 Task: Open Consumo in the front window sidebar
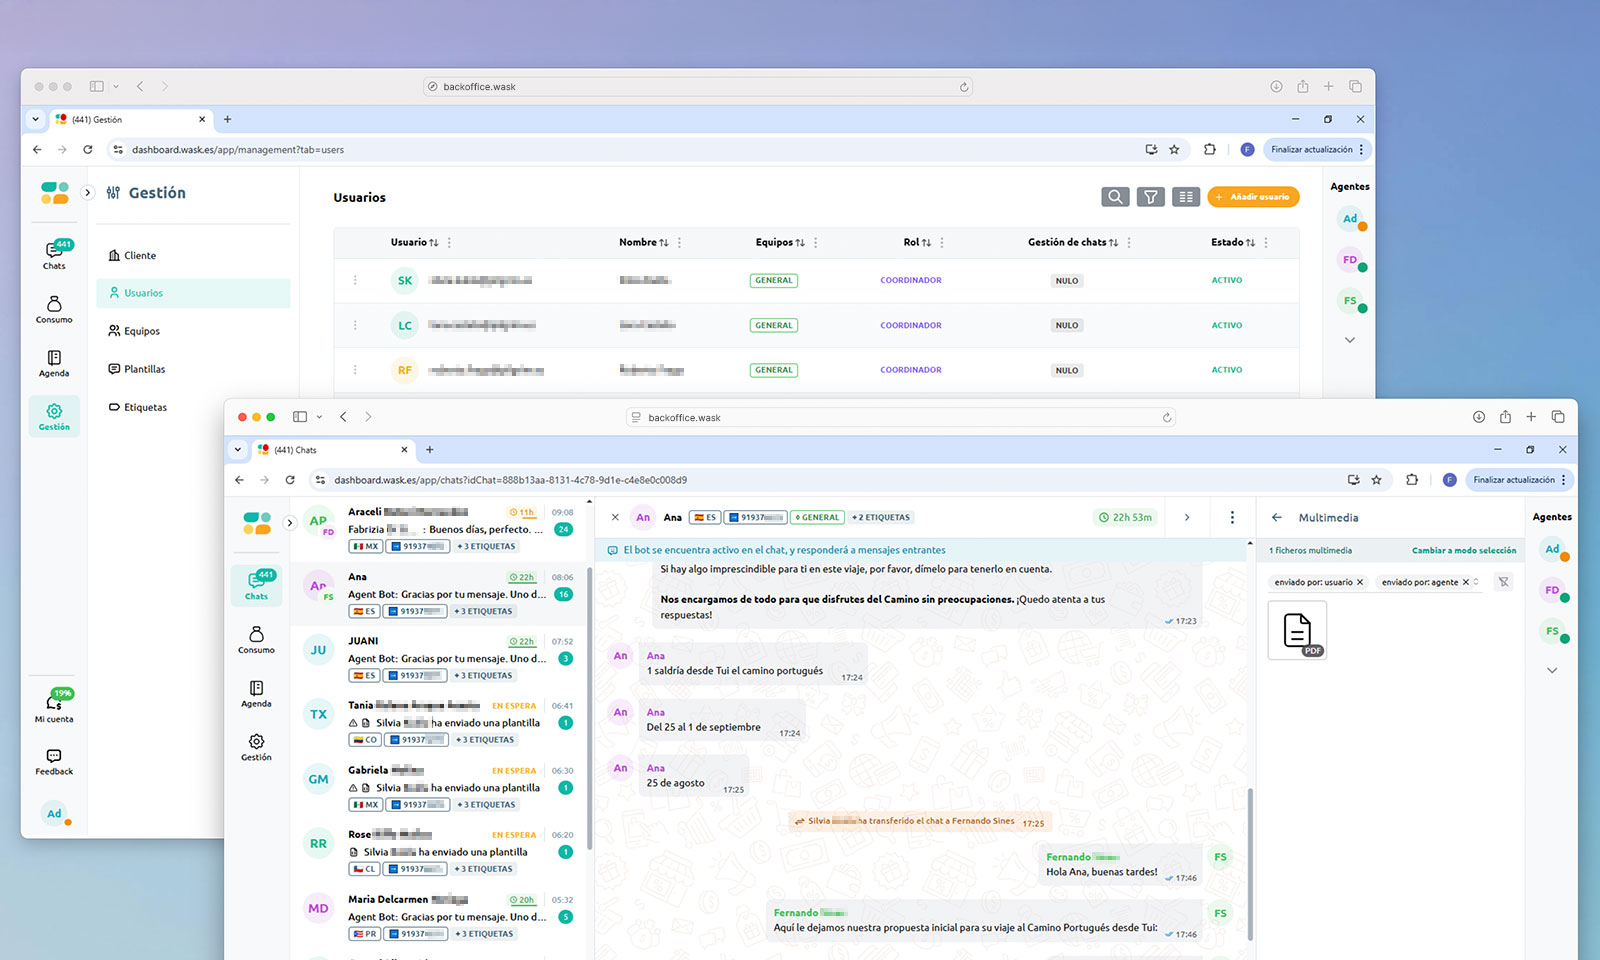pos(256,640)
